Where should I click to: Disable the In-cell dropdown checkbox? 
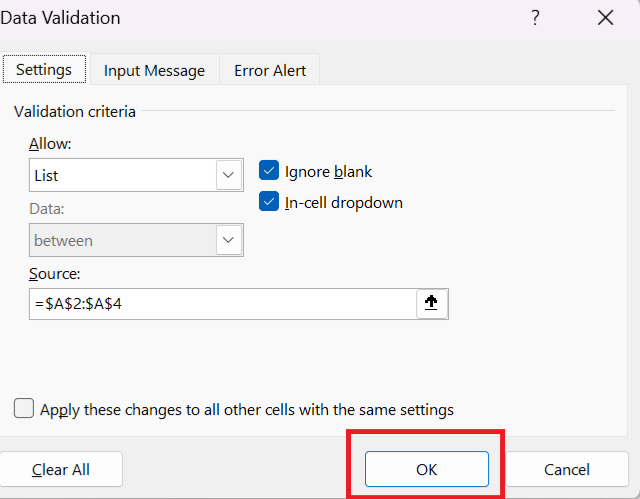(x=268, y=202)
